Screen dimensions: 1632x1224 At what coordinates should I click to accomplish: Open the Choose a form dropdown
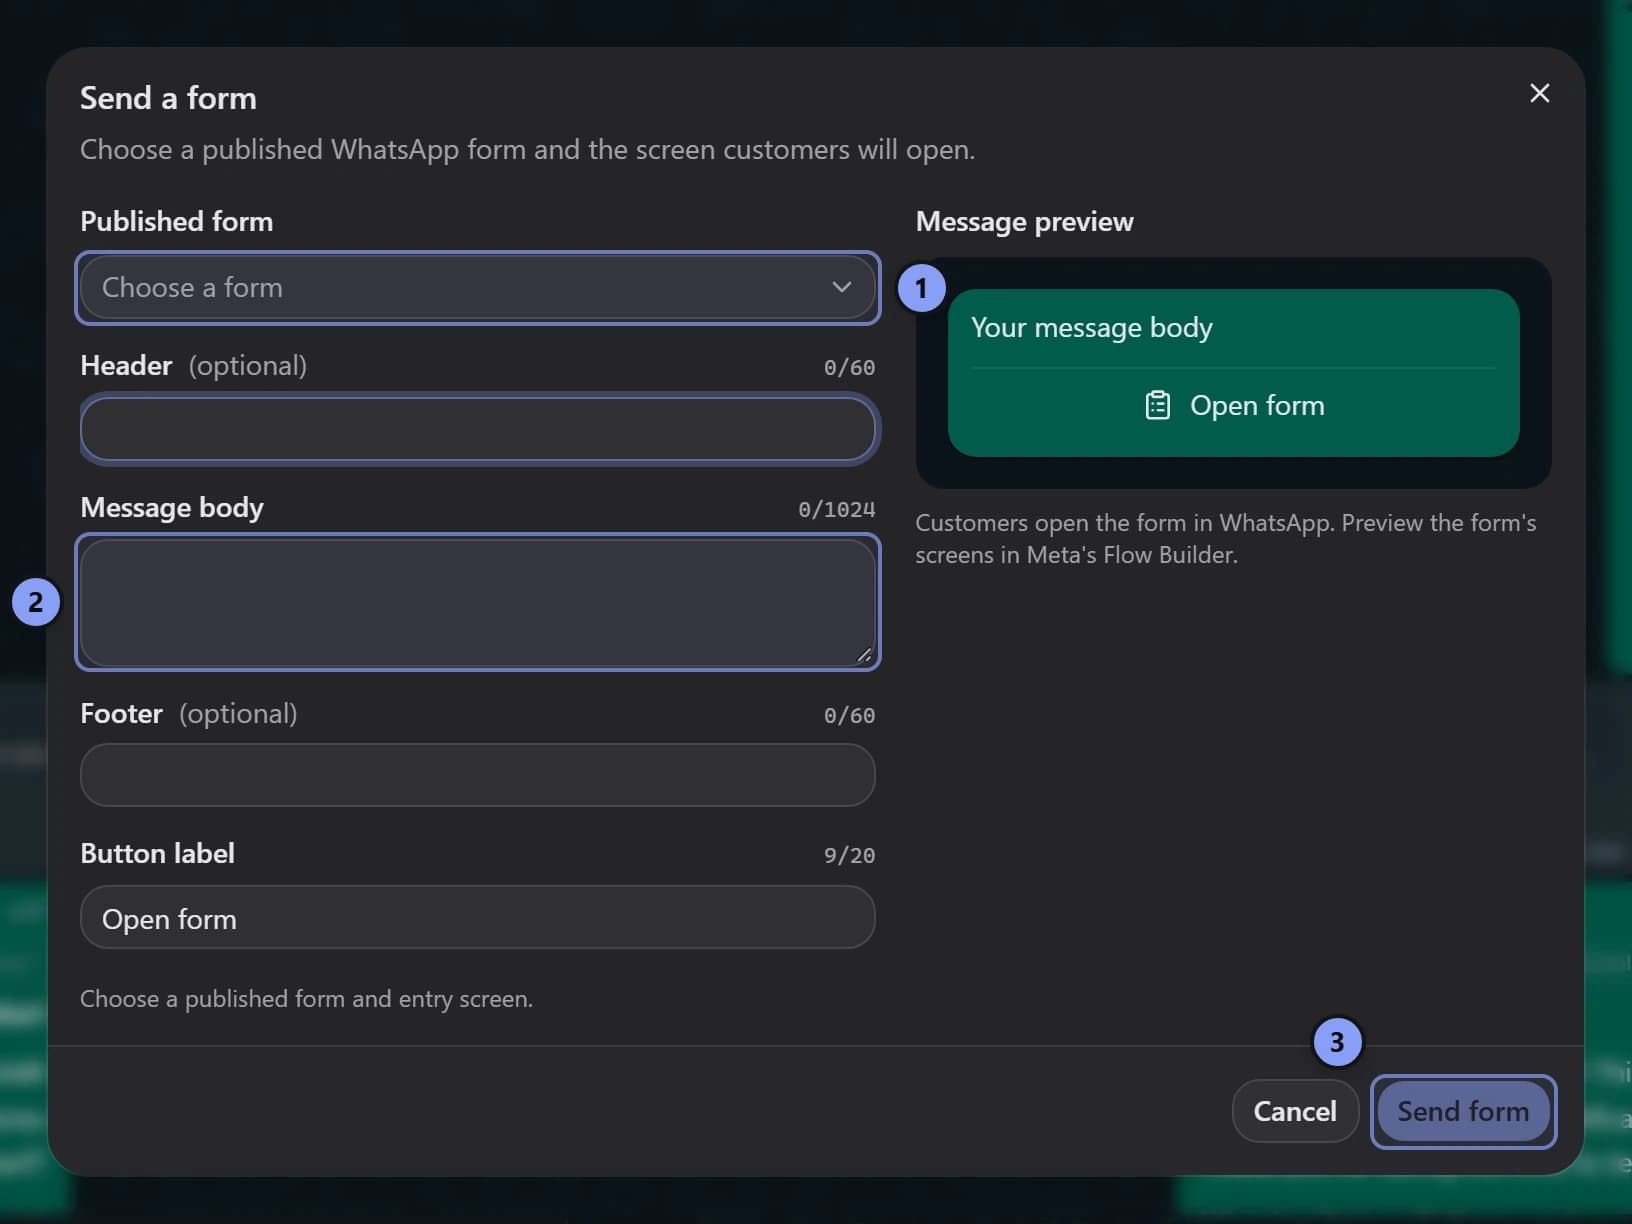point(478,288)
